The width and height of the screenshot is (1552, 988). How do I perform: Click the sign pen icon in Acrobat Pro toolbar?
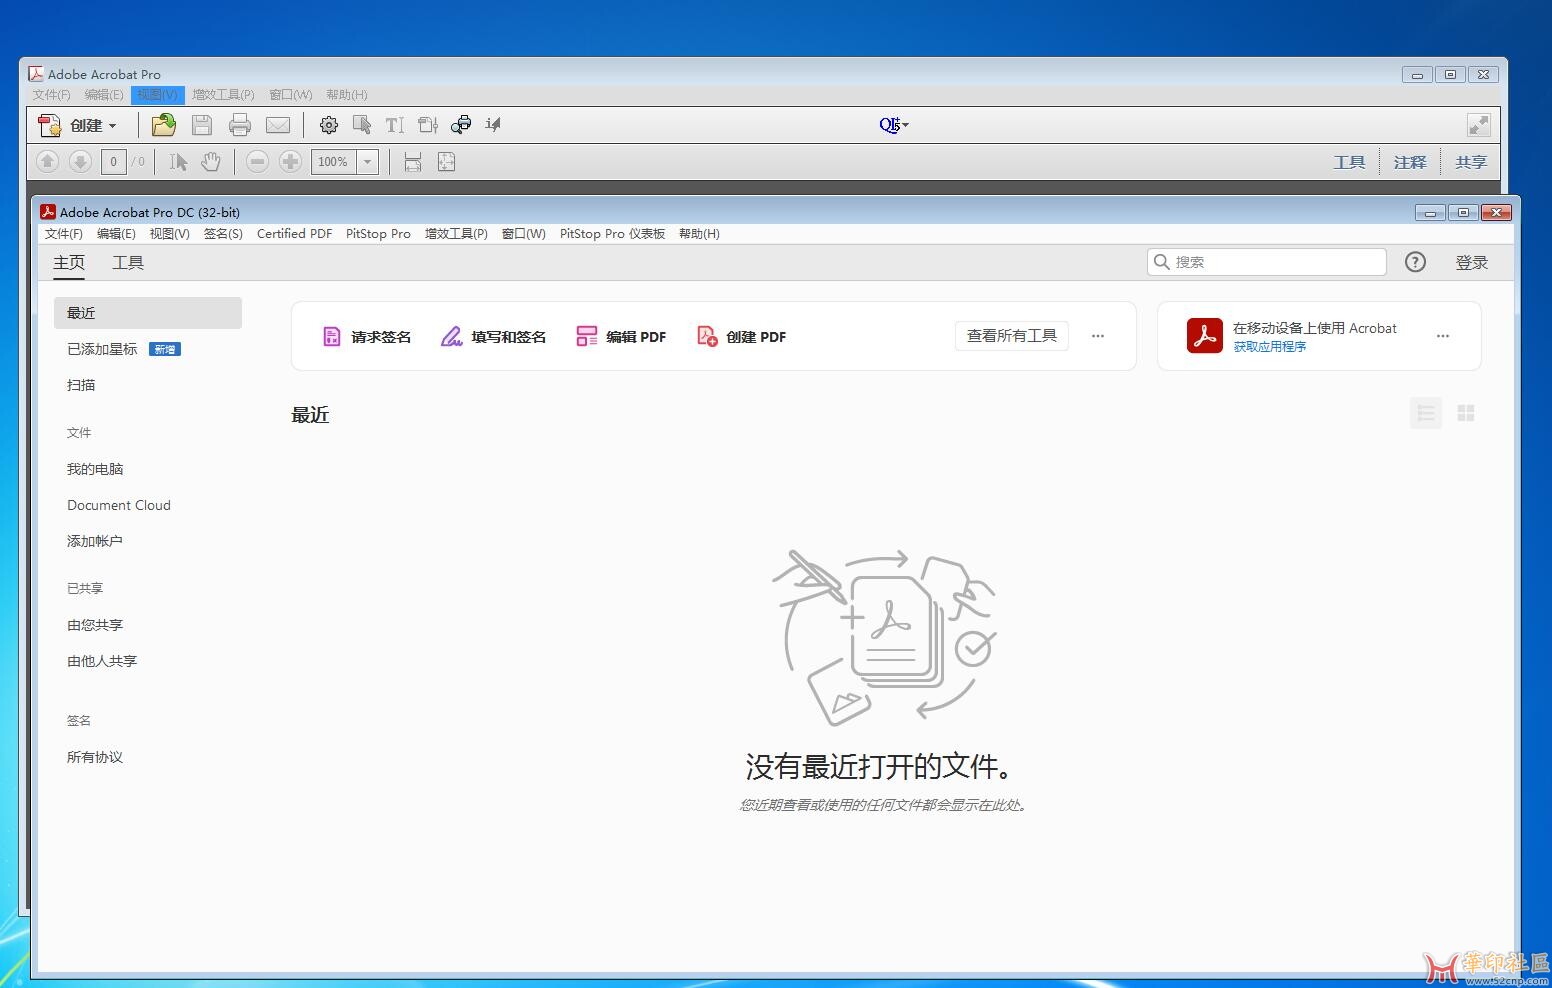493,125
